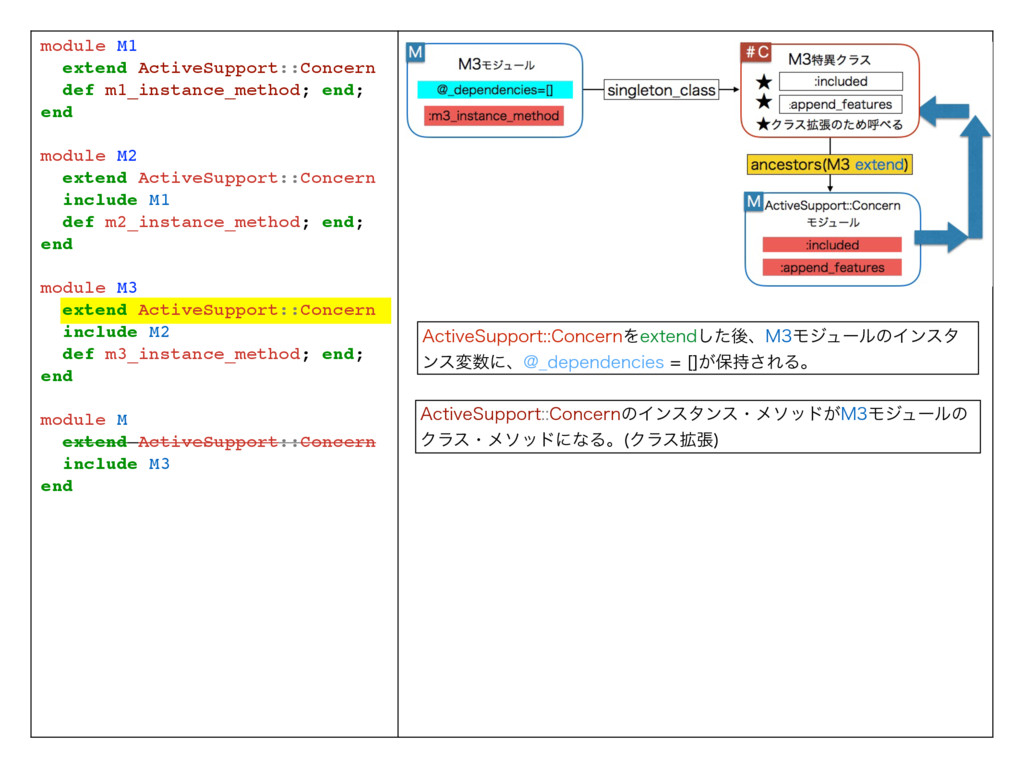The width and height of the screenshot is (1024, 768).
Task: Click the star beside the white :included box
Action: coord(764,82)
